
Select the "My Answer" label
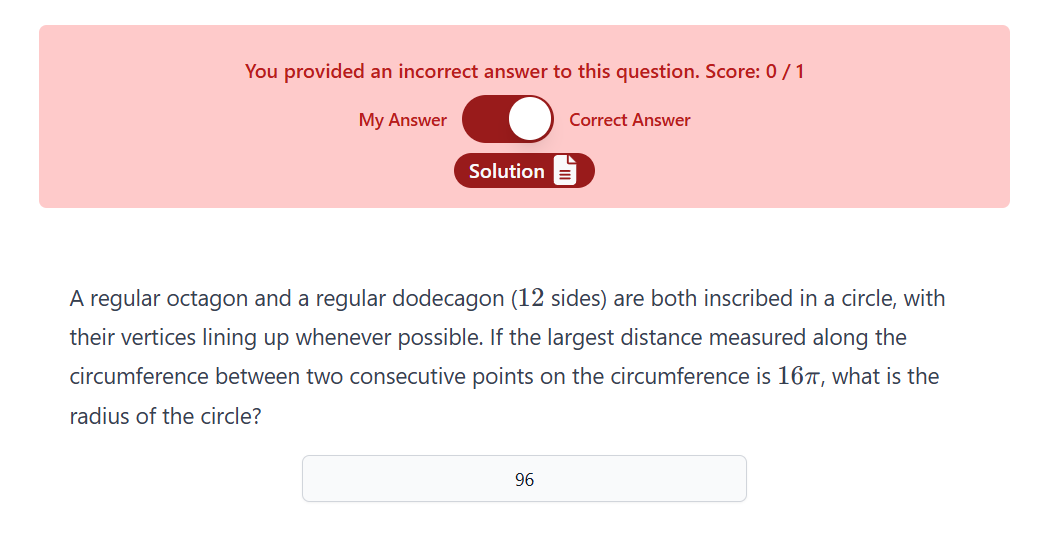(x=402, y=120)
